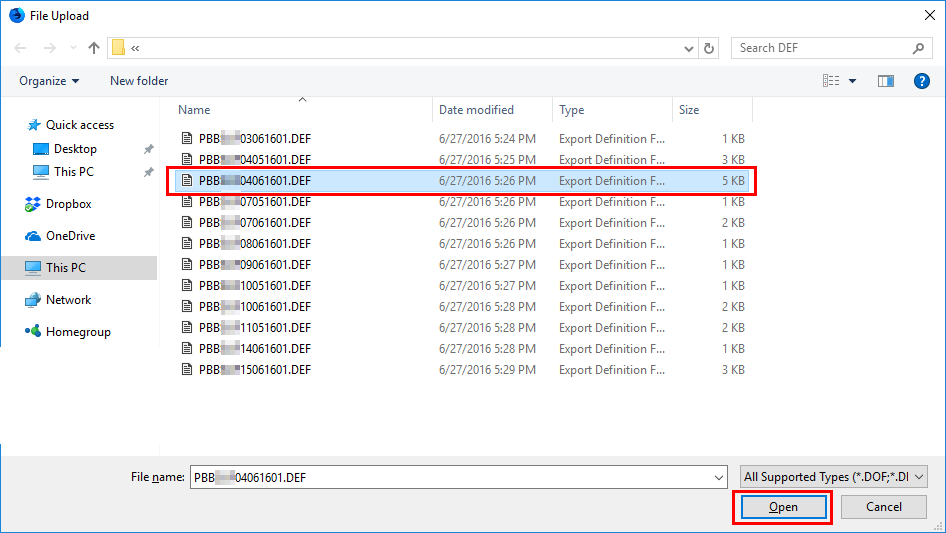Screen dimensions: 946x533
Task: Click the Up one level arrow
Action: coord(94,48)
